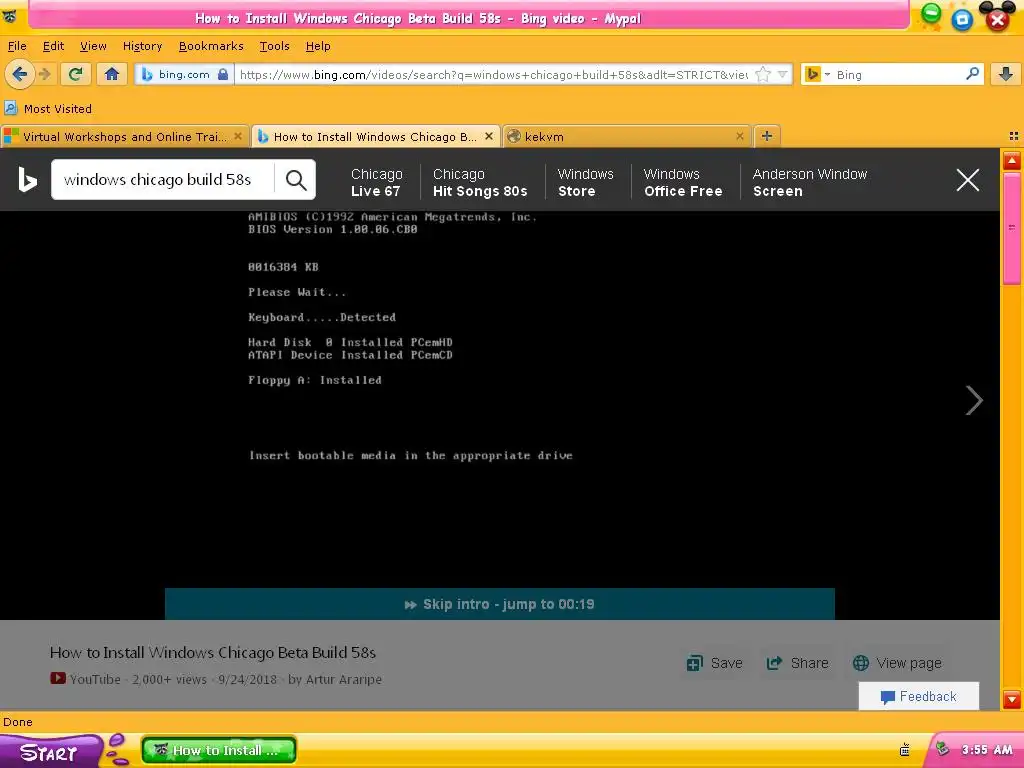The height and width of the screenshot is (768, 1024).
Task: Click the Mypal icon in title bar
Action: (10, 16)
